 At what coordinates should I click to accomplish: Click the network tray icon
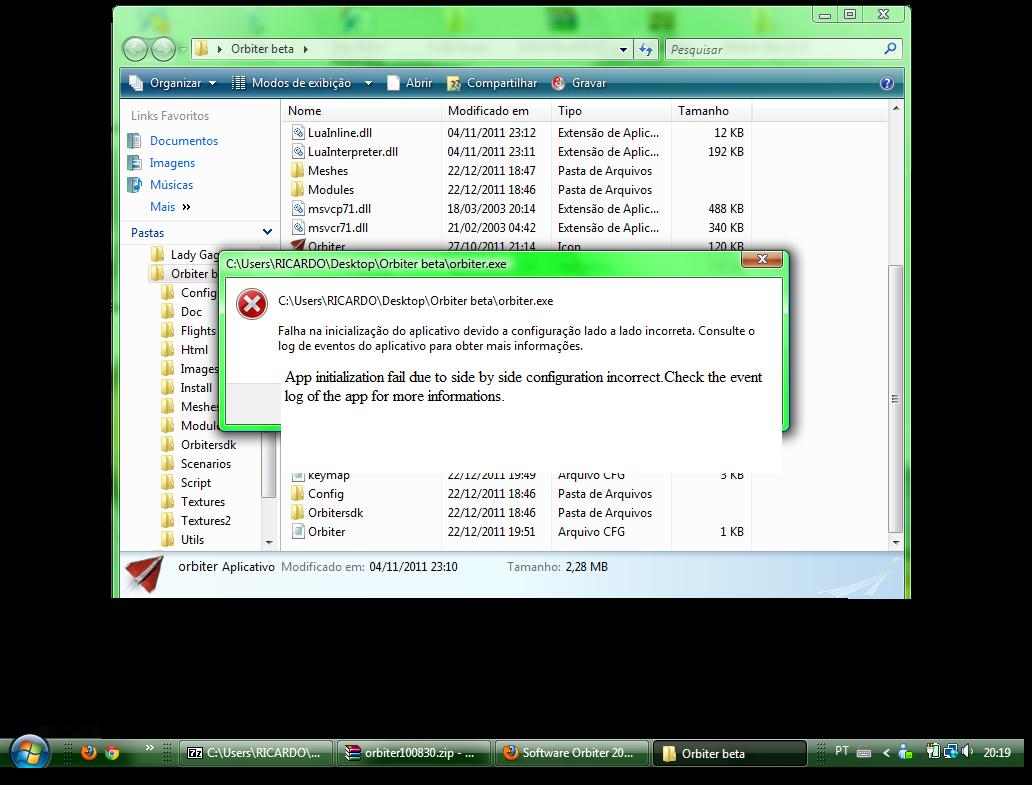pos(950,751)
